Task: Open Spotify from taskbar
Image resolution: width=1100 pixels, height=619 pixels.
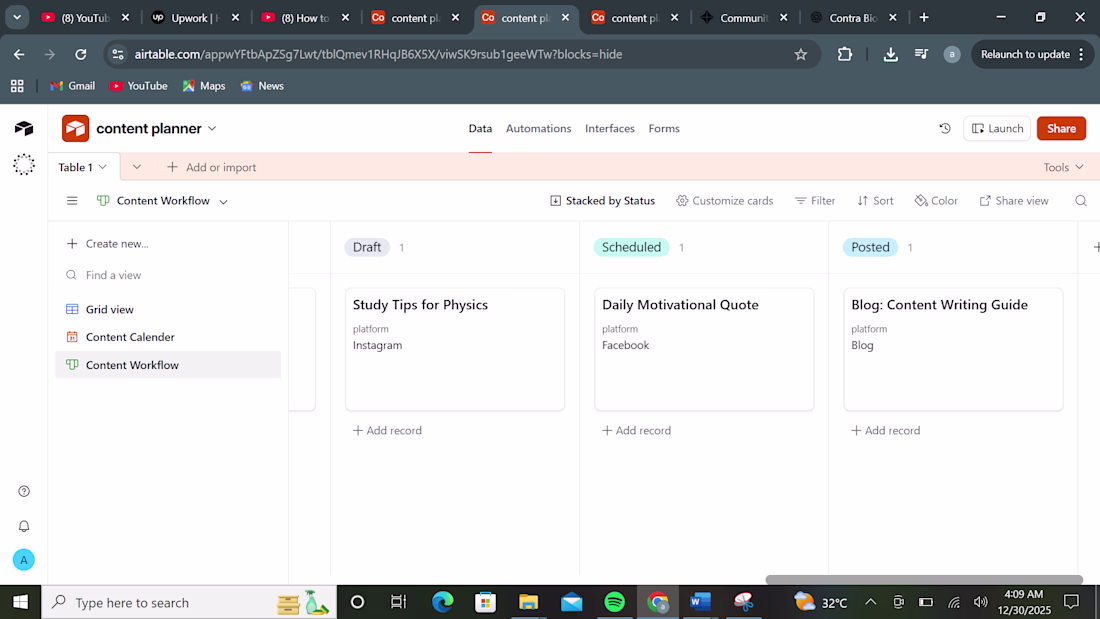Action: [x=615, y=602]
